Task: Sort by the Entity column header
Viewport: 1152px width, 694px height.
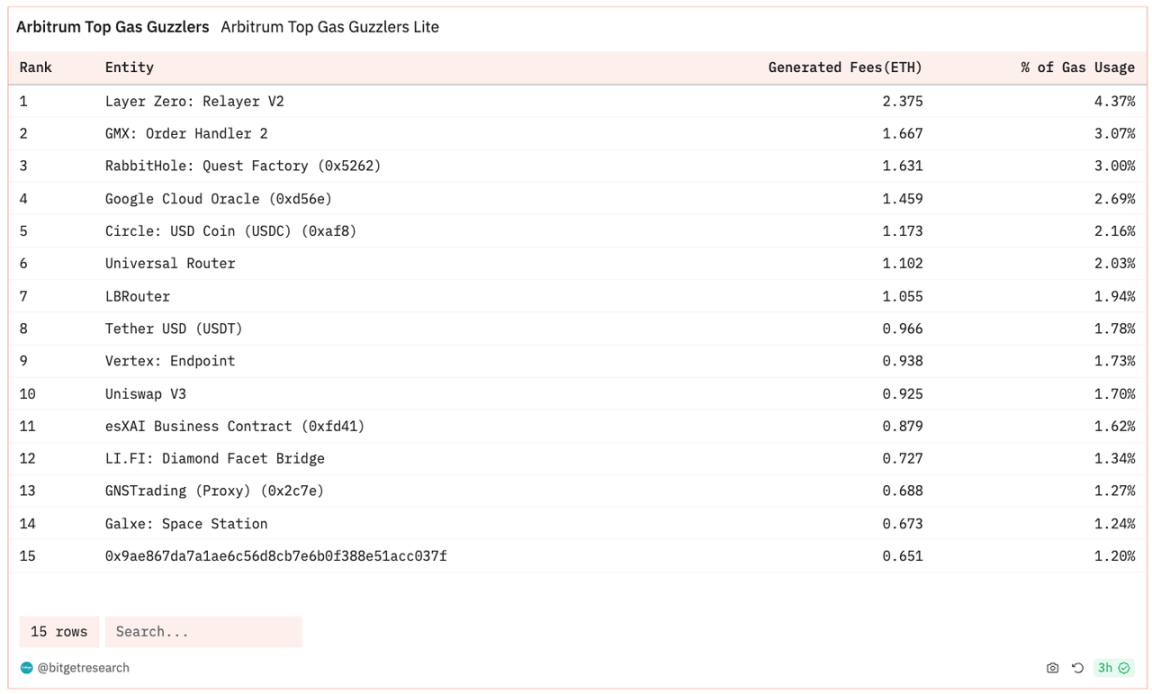Action: pos(129,68)
